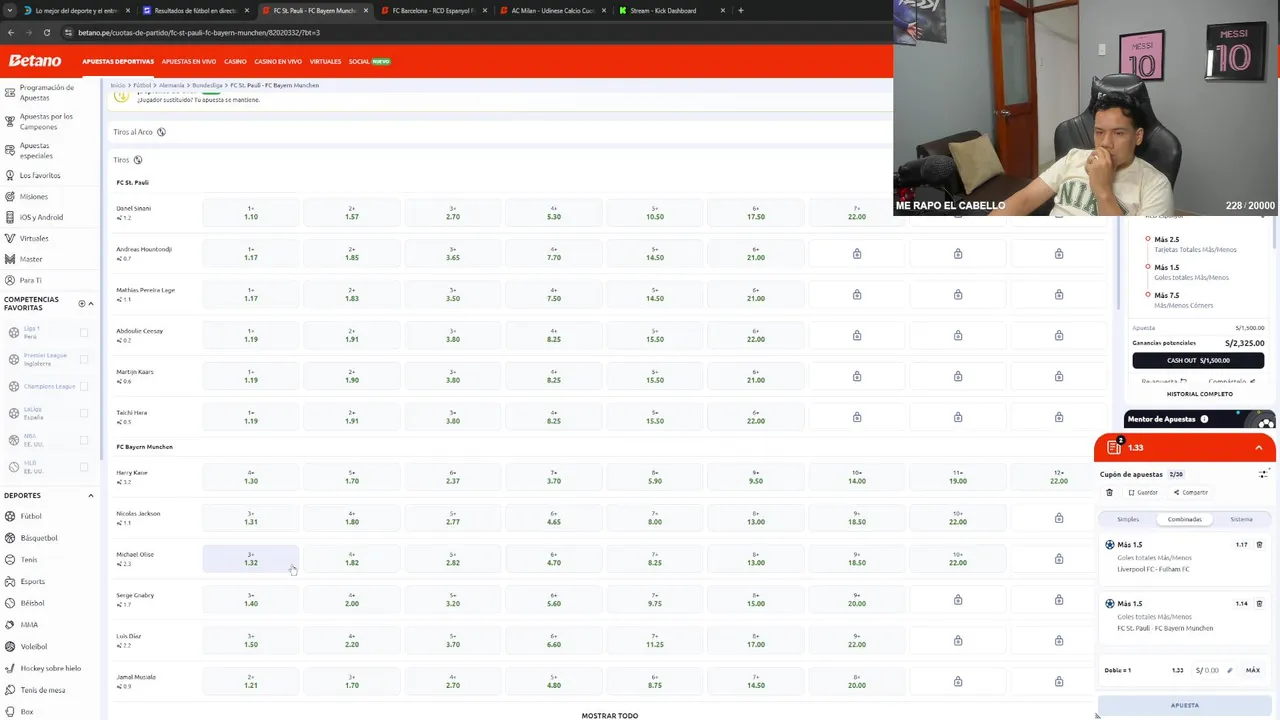Open Historial Completo link
This screenshot has height=720, width=1280.
[1199, 394]
